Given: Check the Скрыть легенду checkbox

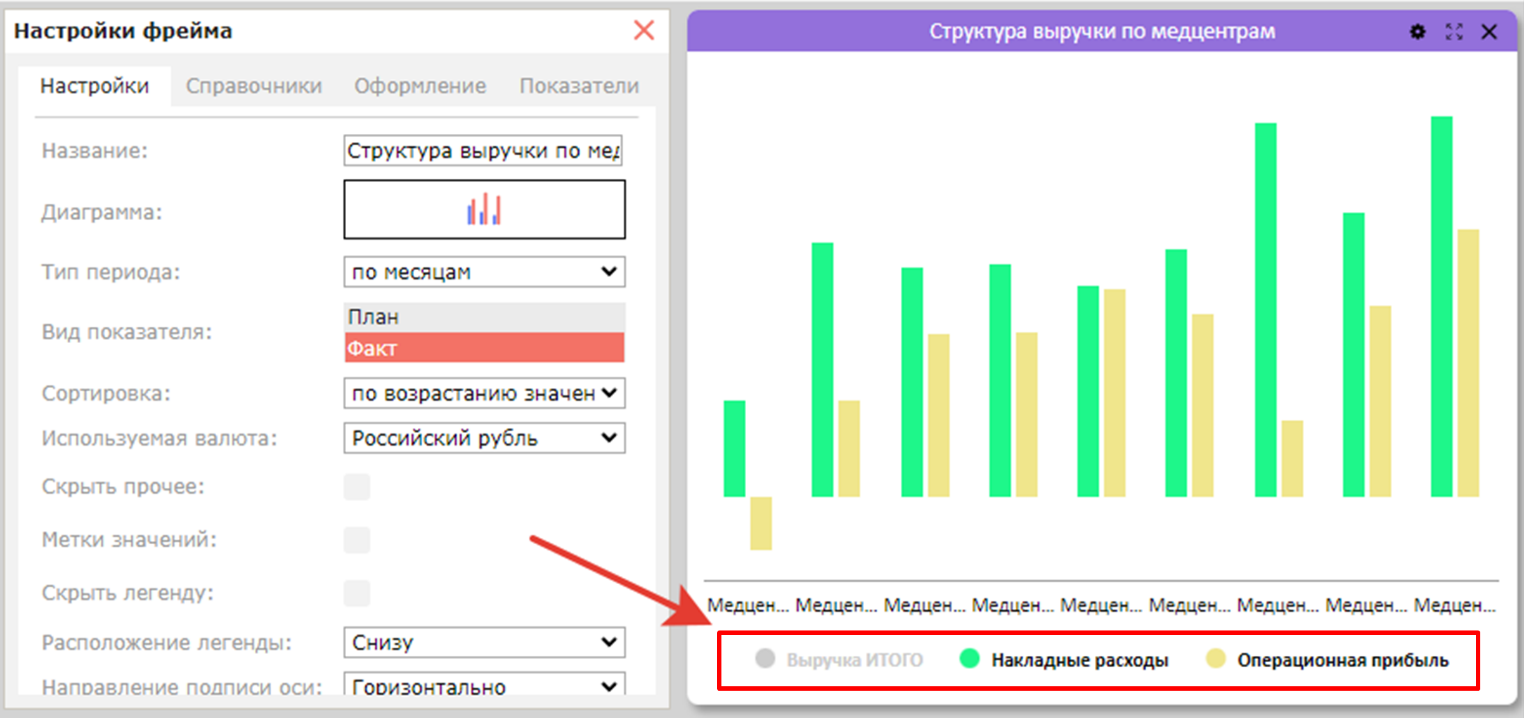Looking at the screenshot, I should click(x=357, y=593).
